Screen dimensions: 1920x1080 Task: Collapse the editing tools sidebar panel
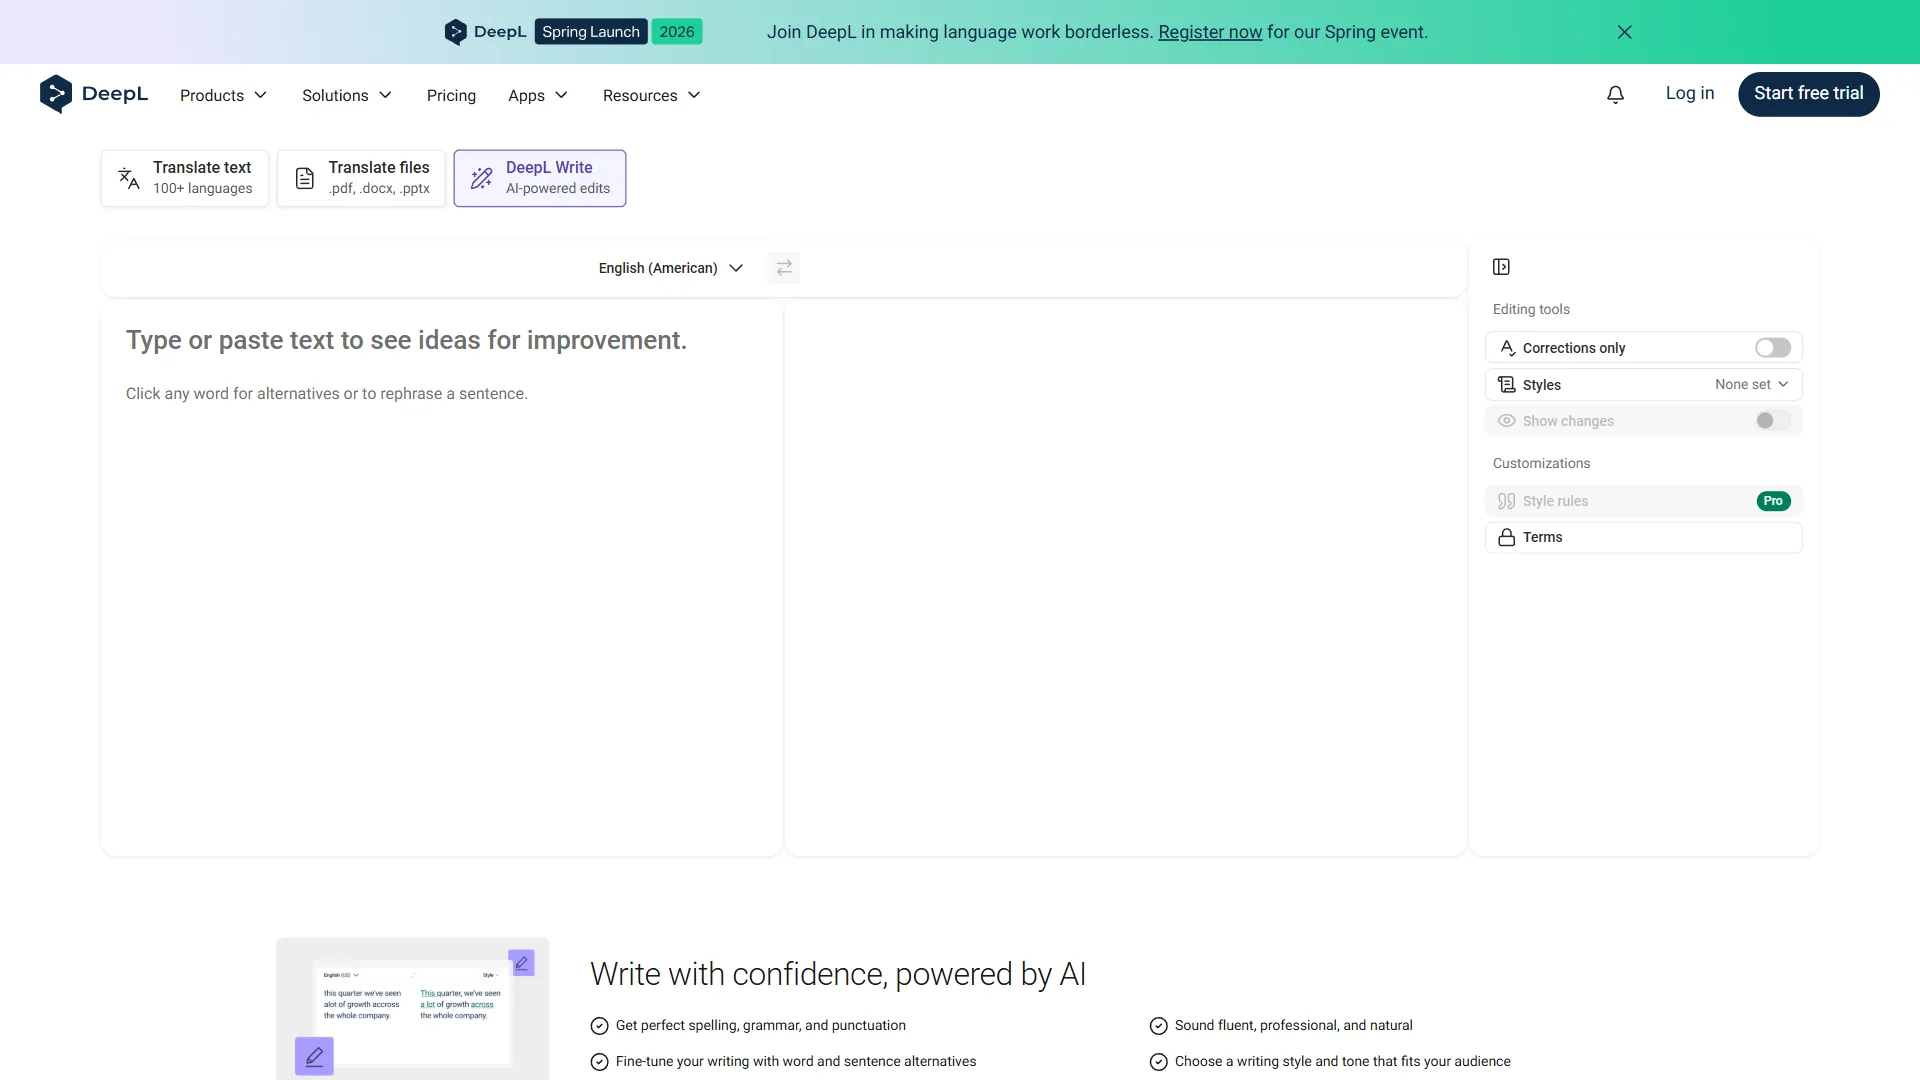pos(1501,267)
